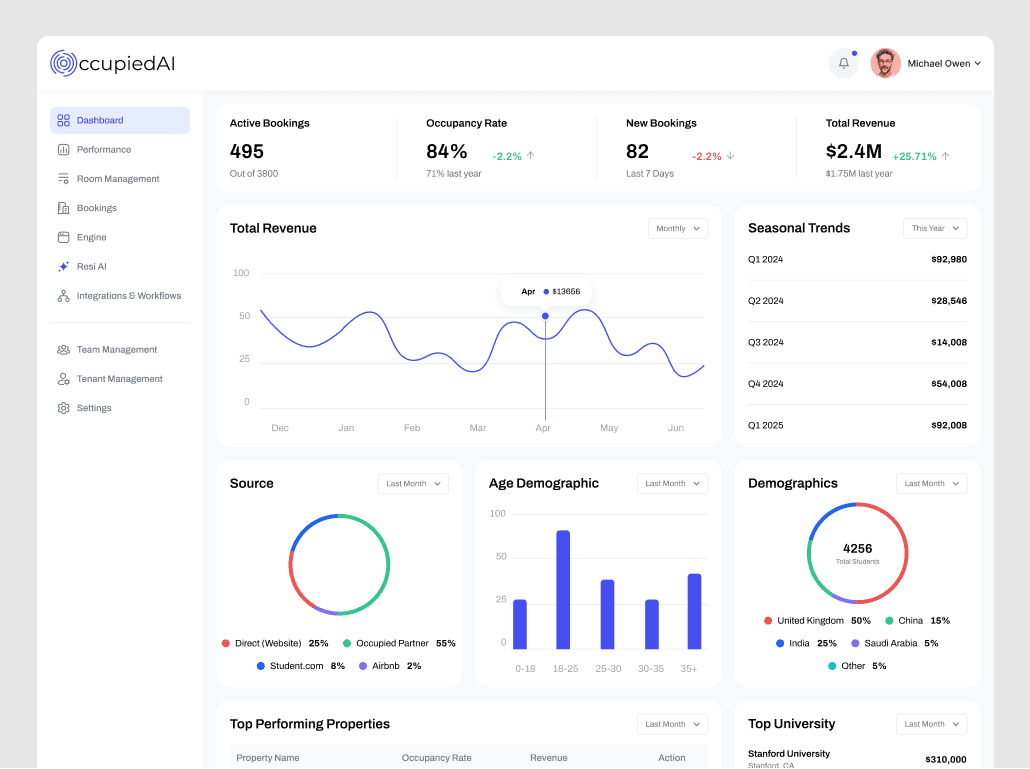The width and height of the screenshot is (1030, 769).
Task: Click Michael Owen's profile avatar
Action: click(x=885, y=64)
